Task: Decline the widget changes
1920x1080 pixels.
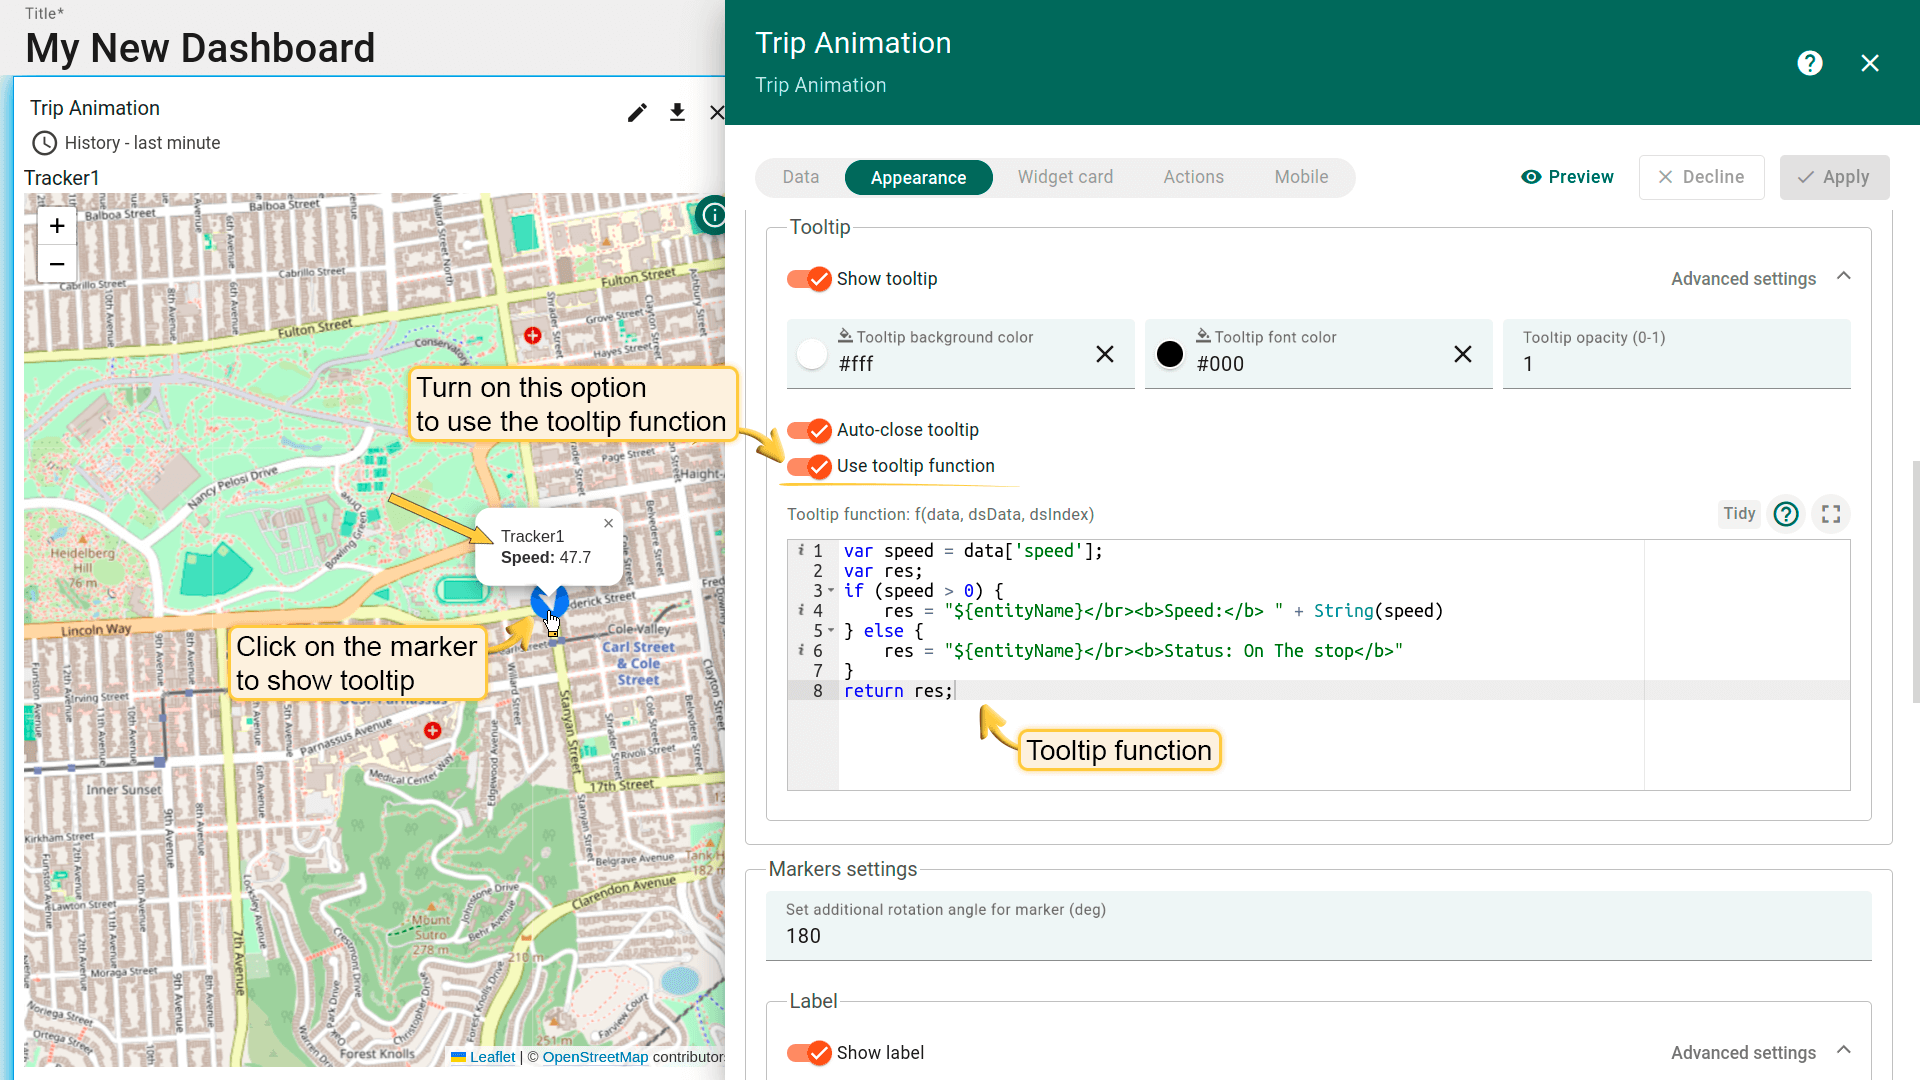Action: point(1701,177)
